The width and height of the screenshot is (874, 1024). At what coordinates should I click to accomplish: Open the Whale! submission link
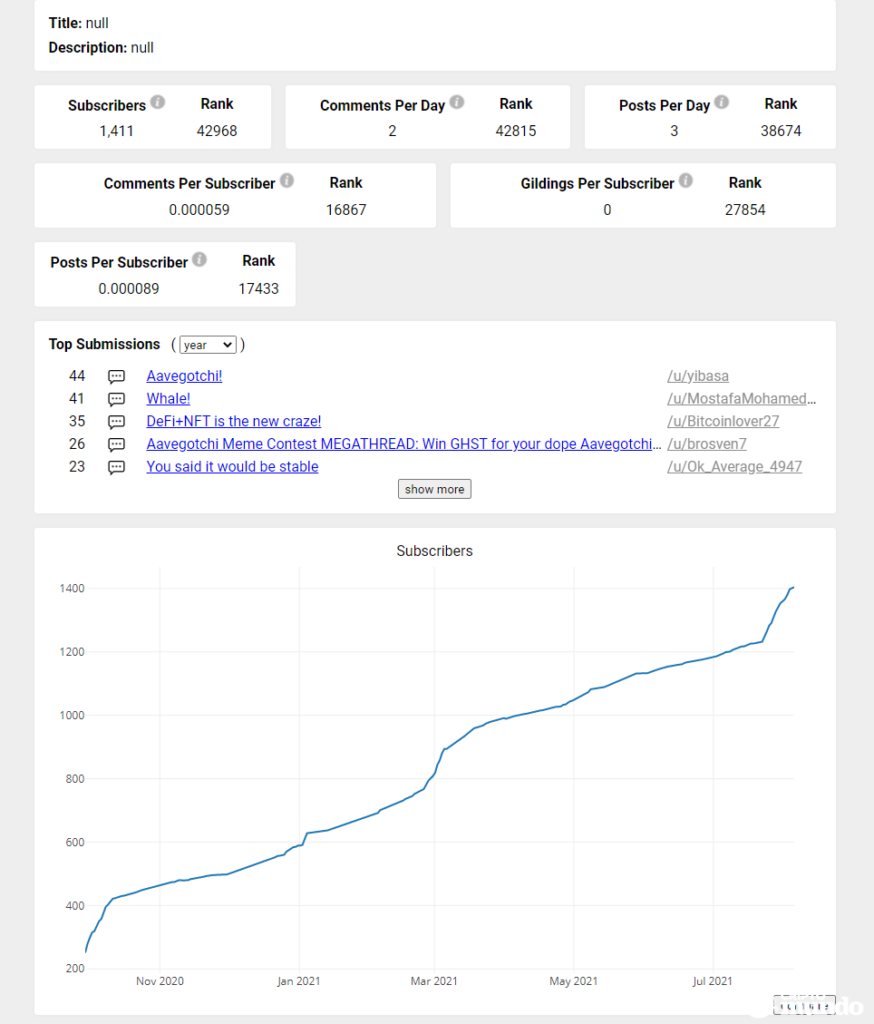pos(168,399)
